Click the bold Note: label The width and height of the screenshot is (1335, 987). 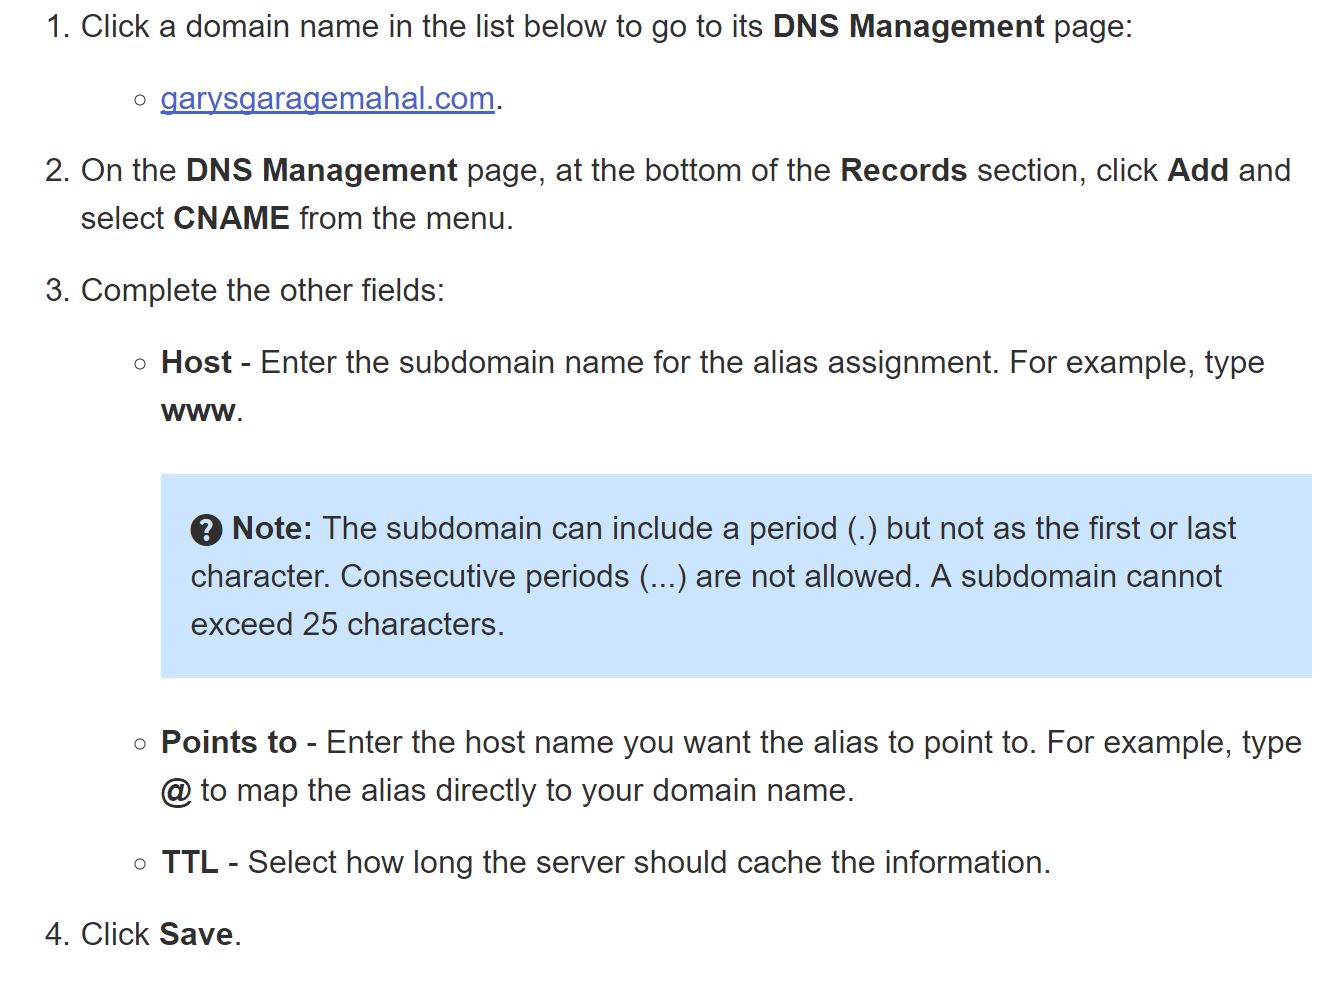(272, 528)
